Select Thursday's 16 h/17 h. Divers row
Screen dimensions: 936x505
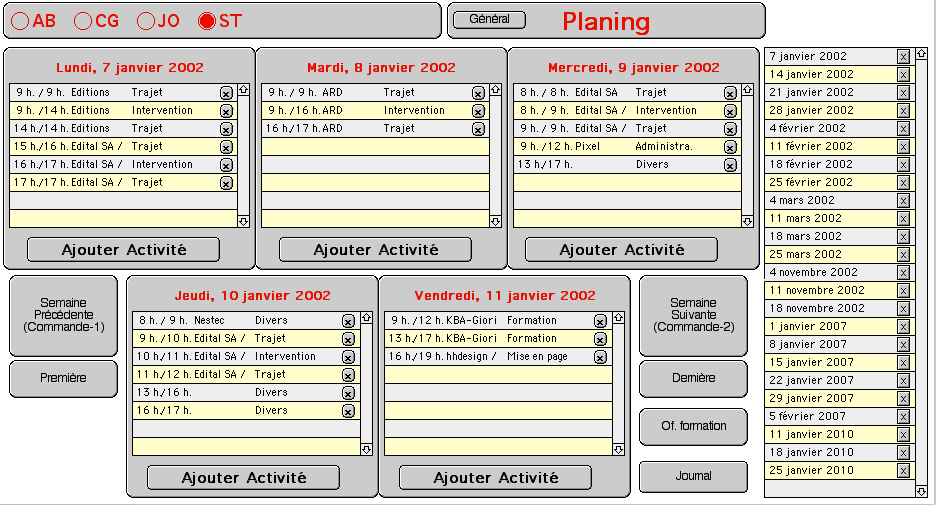247,410
